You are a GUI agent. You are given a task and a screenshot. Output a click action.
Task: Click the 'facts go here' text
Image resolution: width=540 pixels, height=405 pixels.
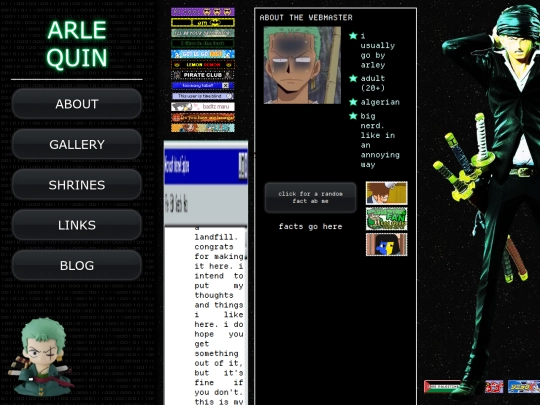pos(310,226)
